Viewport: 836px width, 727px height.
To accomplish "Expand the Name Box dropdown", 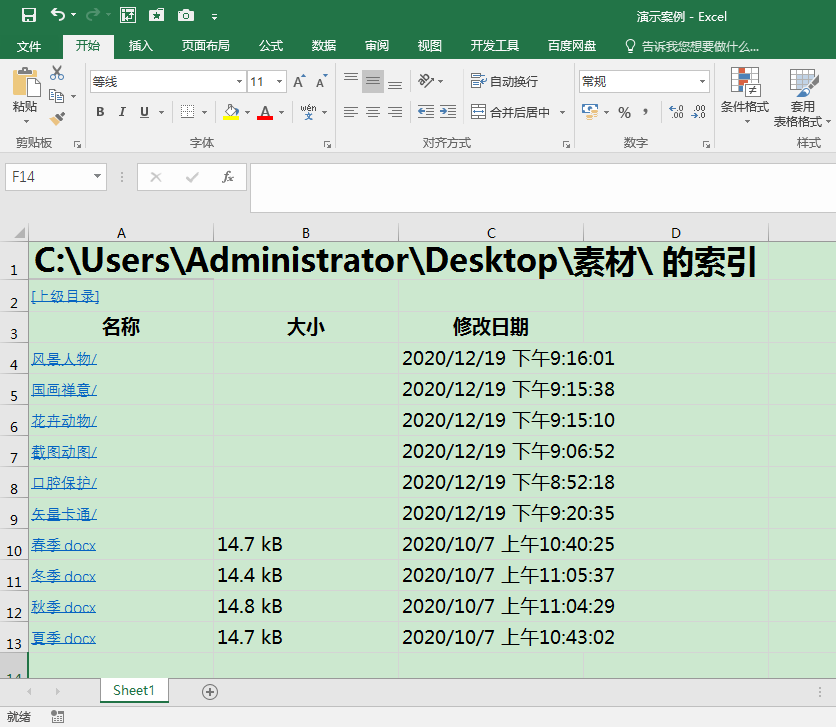I will pyautogui.click(x=97, y=176).
